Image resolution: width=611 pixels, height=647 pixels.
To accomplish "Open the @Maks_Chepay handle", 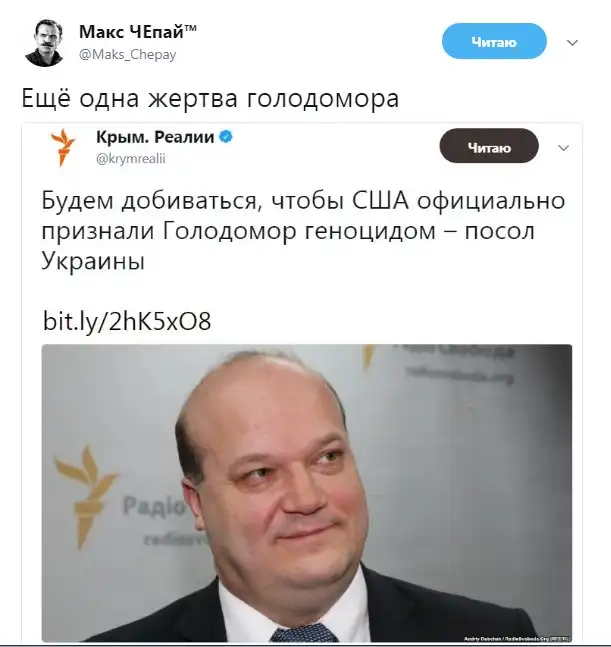I will pyautogui.click(x=127, y=54).
